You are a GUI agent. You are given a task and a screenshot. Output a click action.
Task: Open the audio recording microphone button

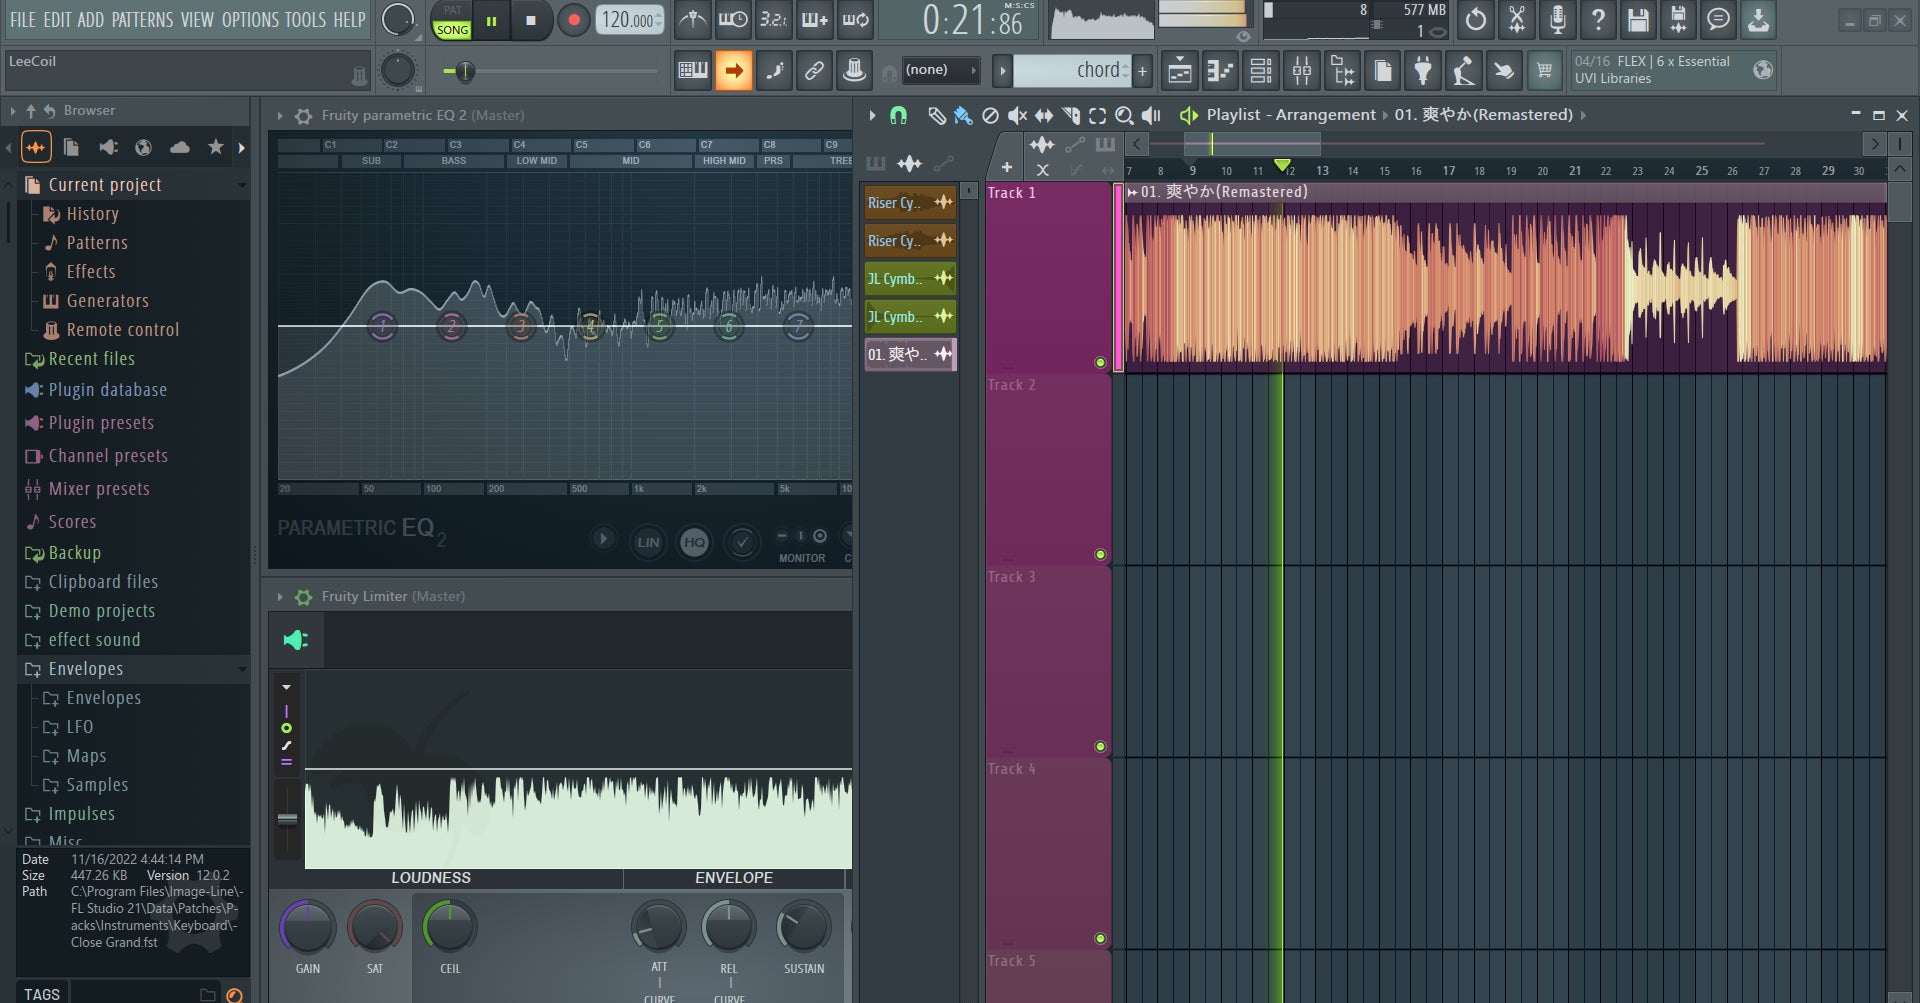[x=1557, y=20]
